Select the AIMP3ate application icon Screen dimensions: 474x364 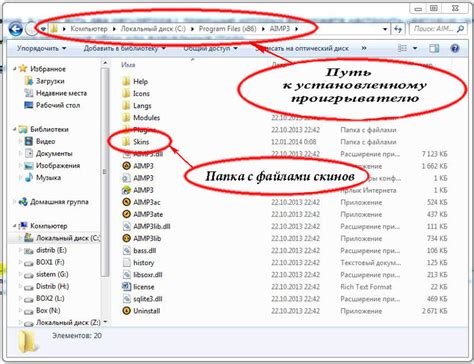[126, 214]
